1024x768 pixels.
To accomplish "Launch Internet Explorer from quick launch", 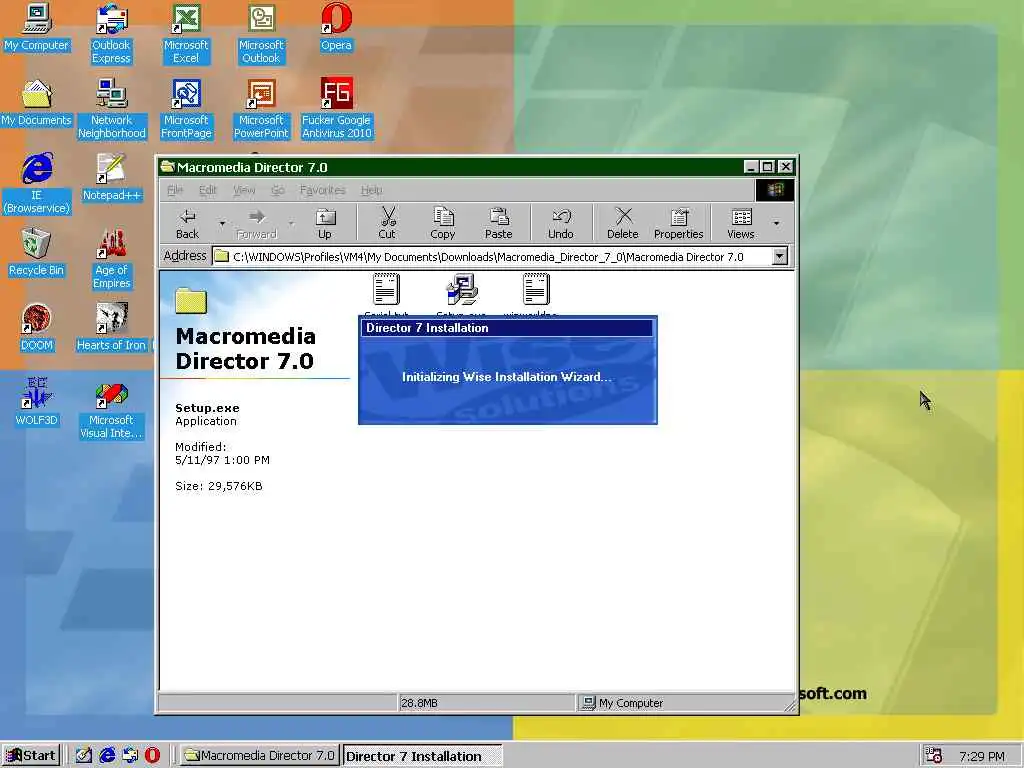I will coord(107,756).
